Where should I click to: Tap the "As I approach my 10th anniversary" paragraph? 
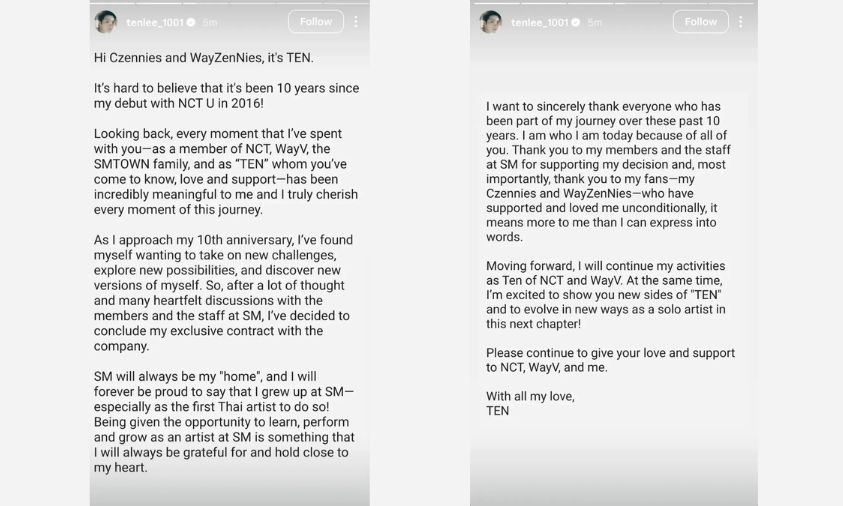221,293
